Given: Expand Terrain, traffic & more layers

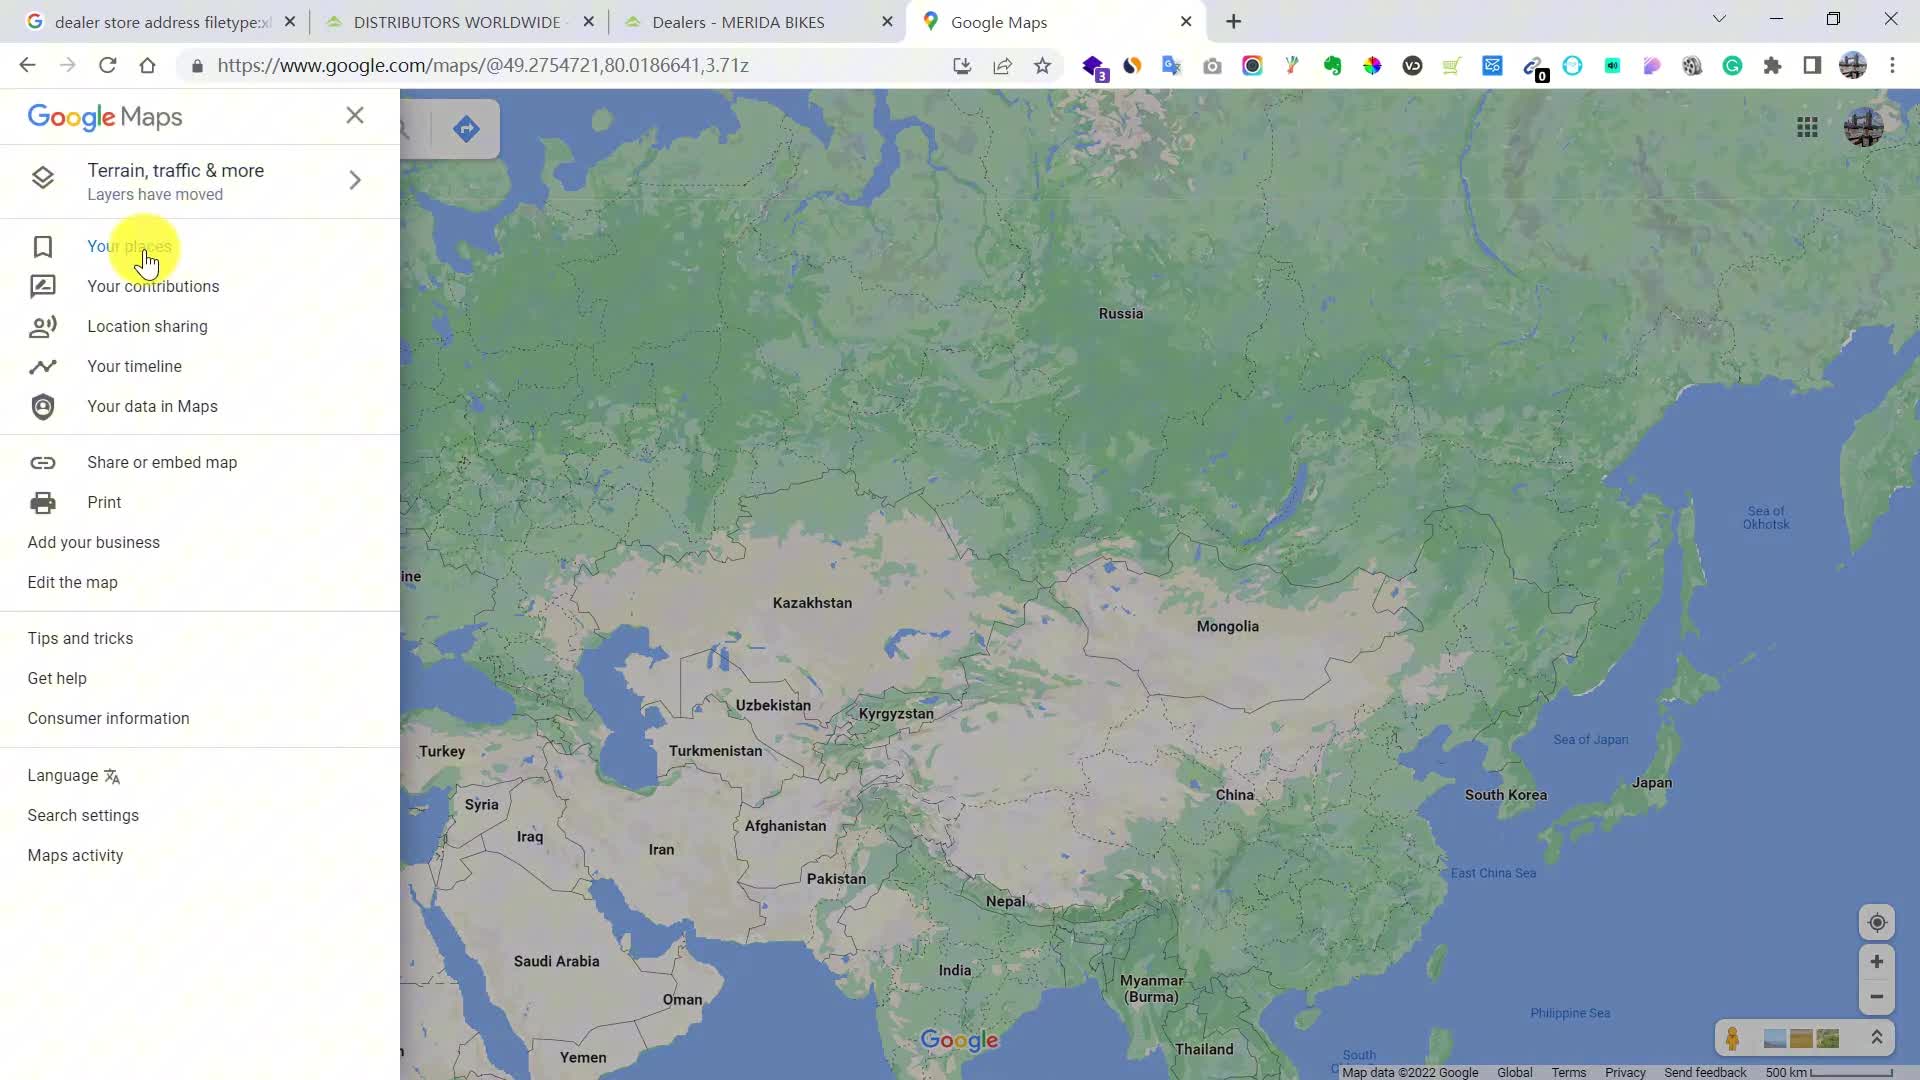Looking at the screenshot, I should [355, 180].
